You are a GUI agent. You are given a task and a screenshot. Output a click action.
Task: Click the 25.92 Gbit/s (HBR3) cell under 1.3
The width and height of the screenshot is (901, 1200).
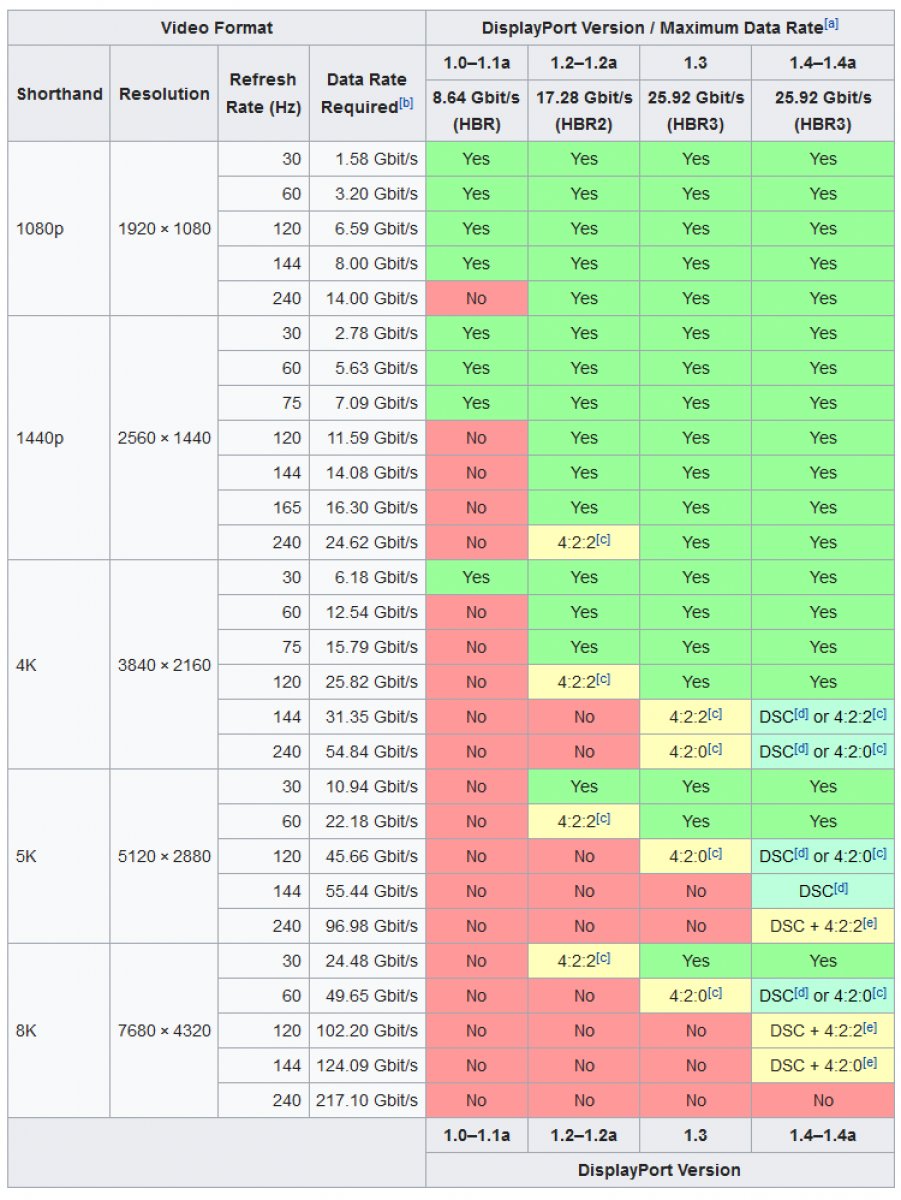(695, 111)
